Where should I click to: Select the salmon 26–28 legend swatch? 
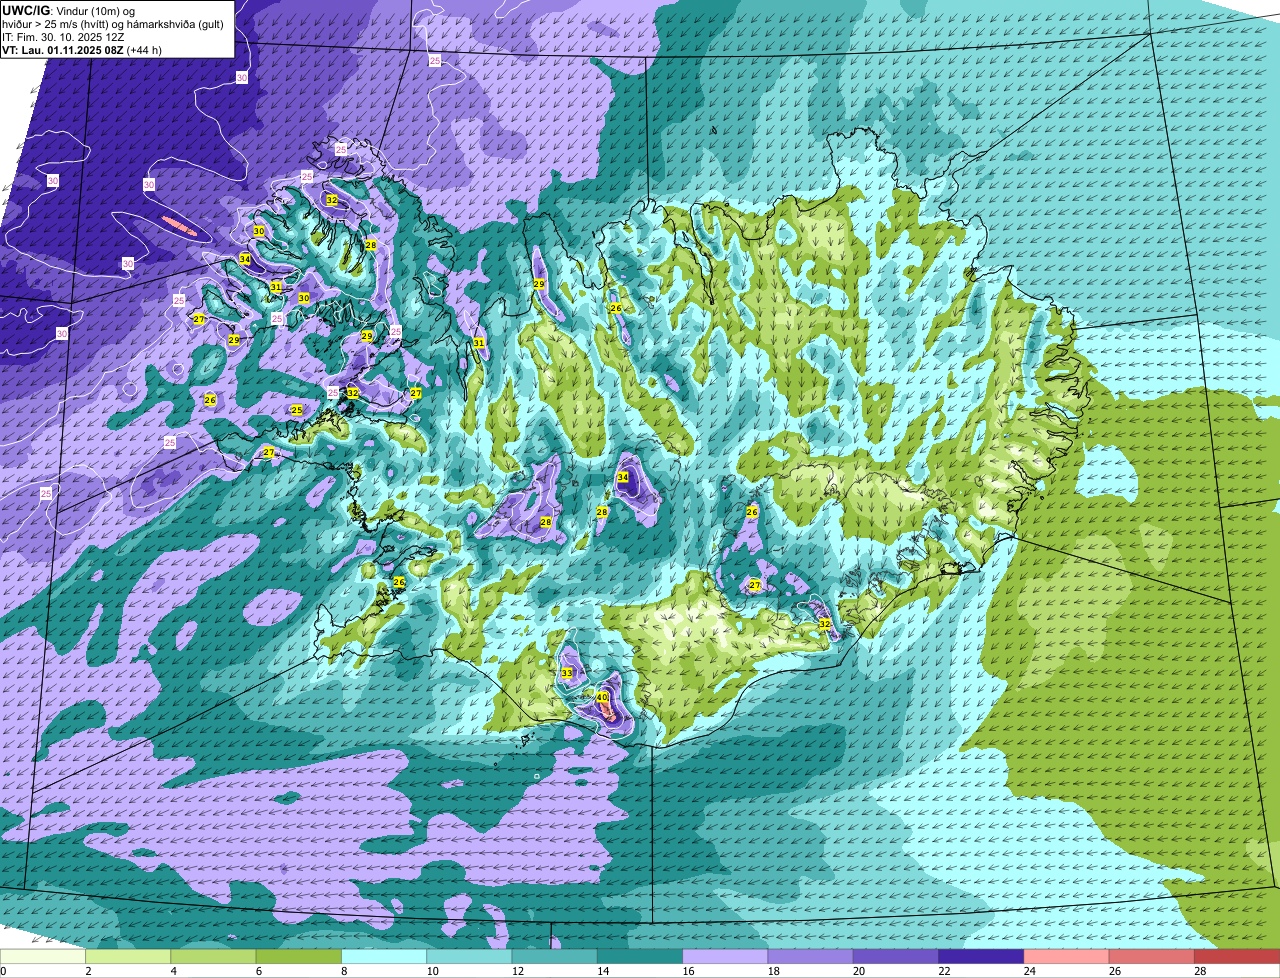pos(1152,957)
